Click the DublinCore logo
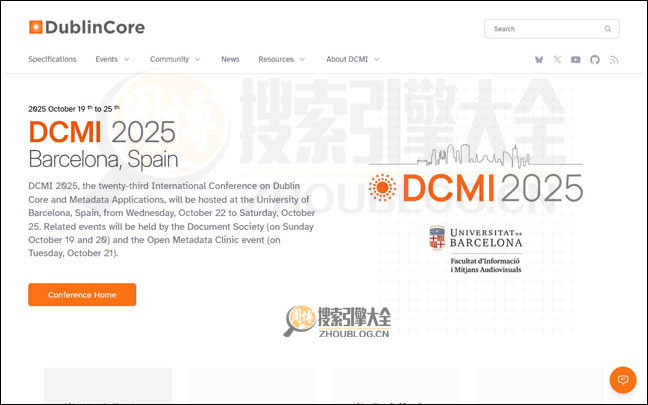Screen dimensions: 648x405 tap(87, 27)
